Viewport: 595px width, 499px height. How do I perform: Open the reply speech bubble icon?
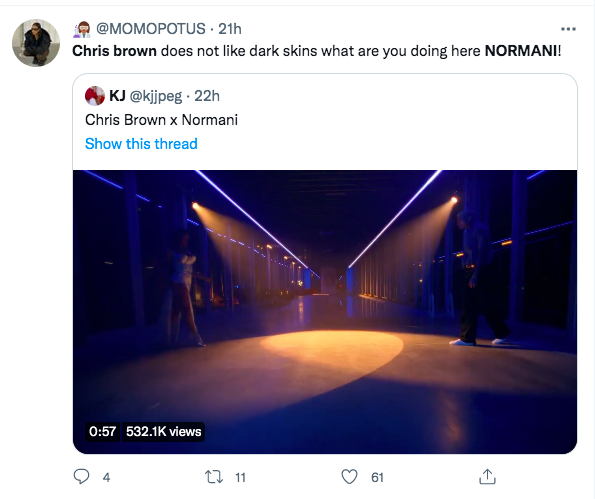pos(81,477)
